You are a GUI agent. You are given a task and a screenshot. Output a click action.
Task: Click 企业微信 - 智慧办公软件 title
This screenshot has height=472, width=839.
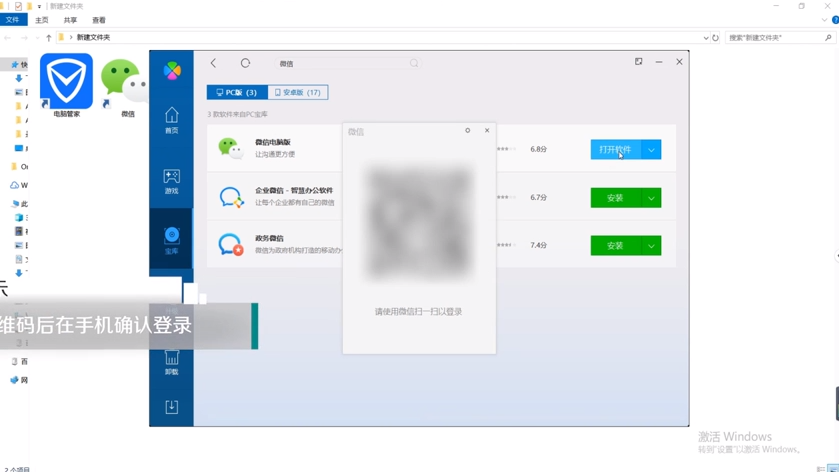tap(294, 191)
